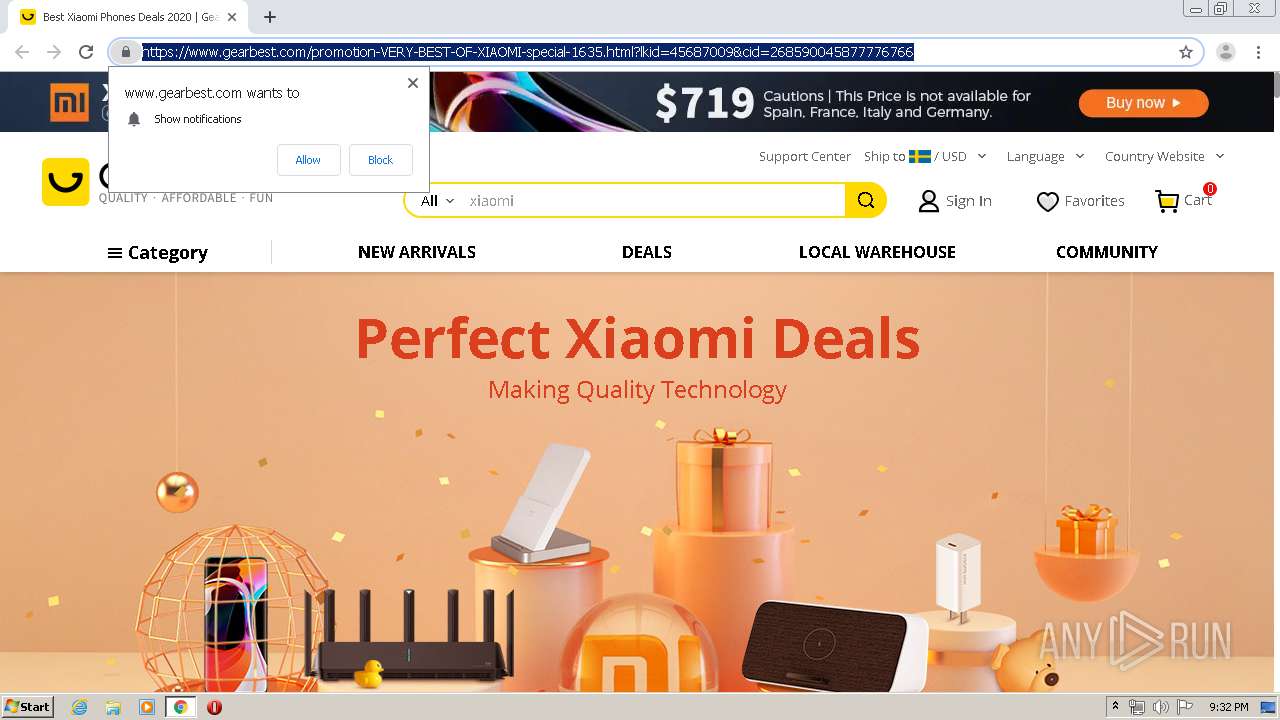This screenshot has width=1280, height=720.
Task: Open Chrome profile avatar icon
Action: point(1226,52)
